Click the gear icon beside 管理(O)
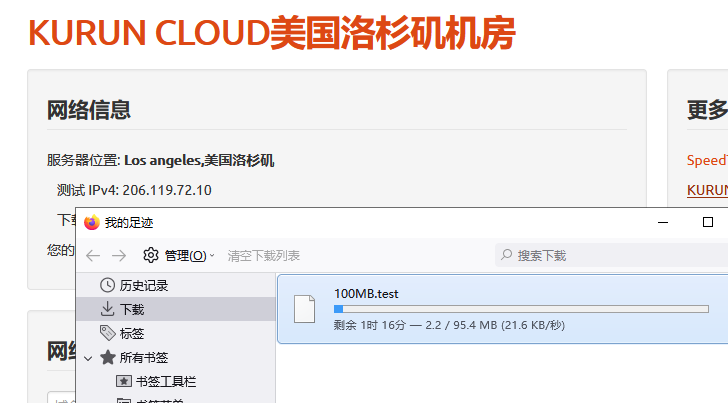The image size is (728, 403). pyautogui.click(x=150, y=255)
